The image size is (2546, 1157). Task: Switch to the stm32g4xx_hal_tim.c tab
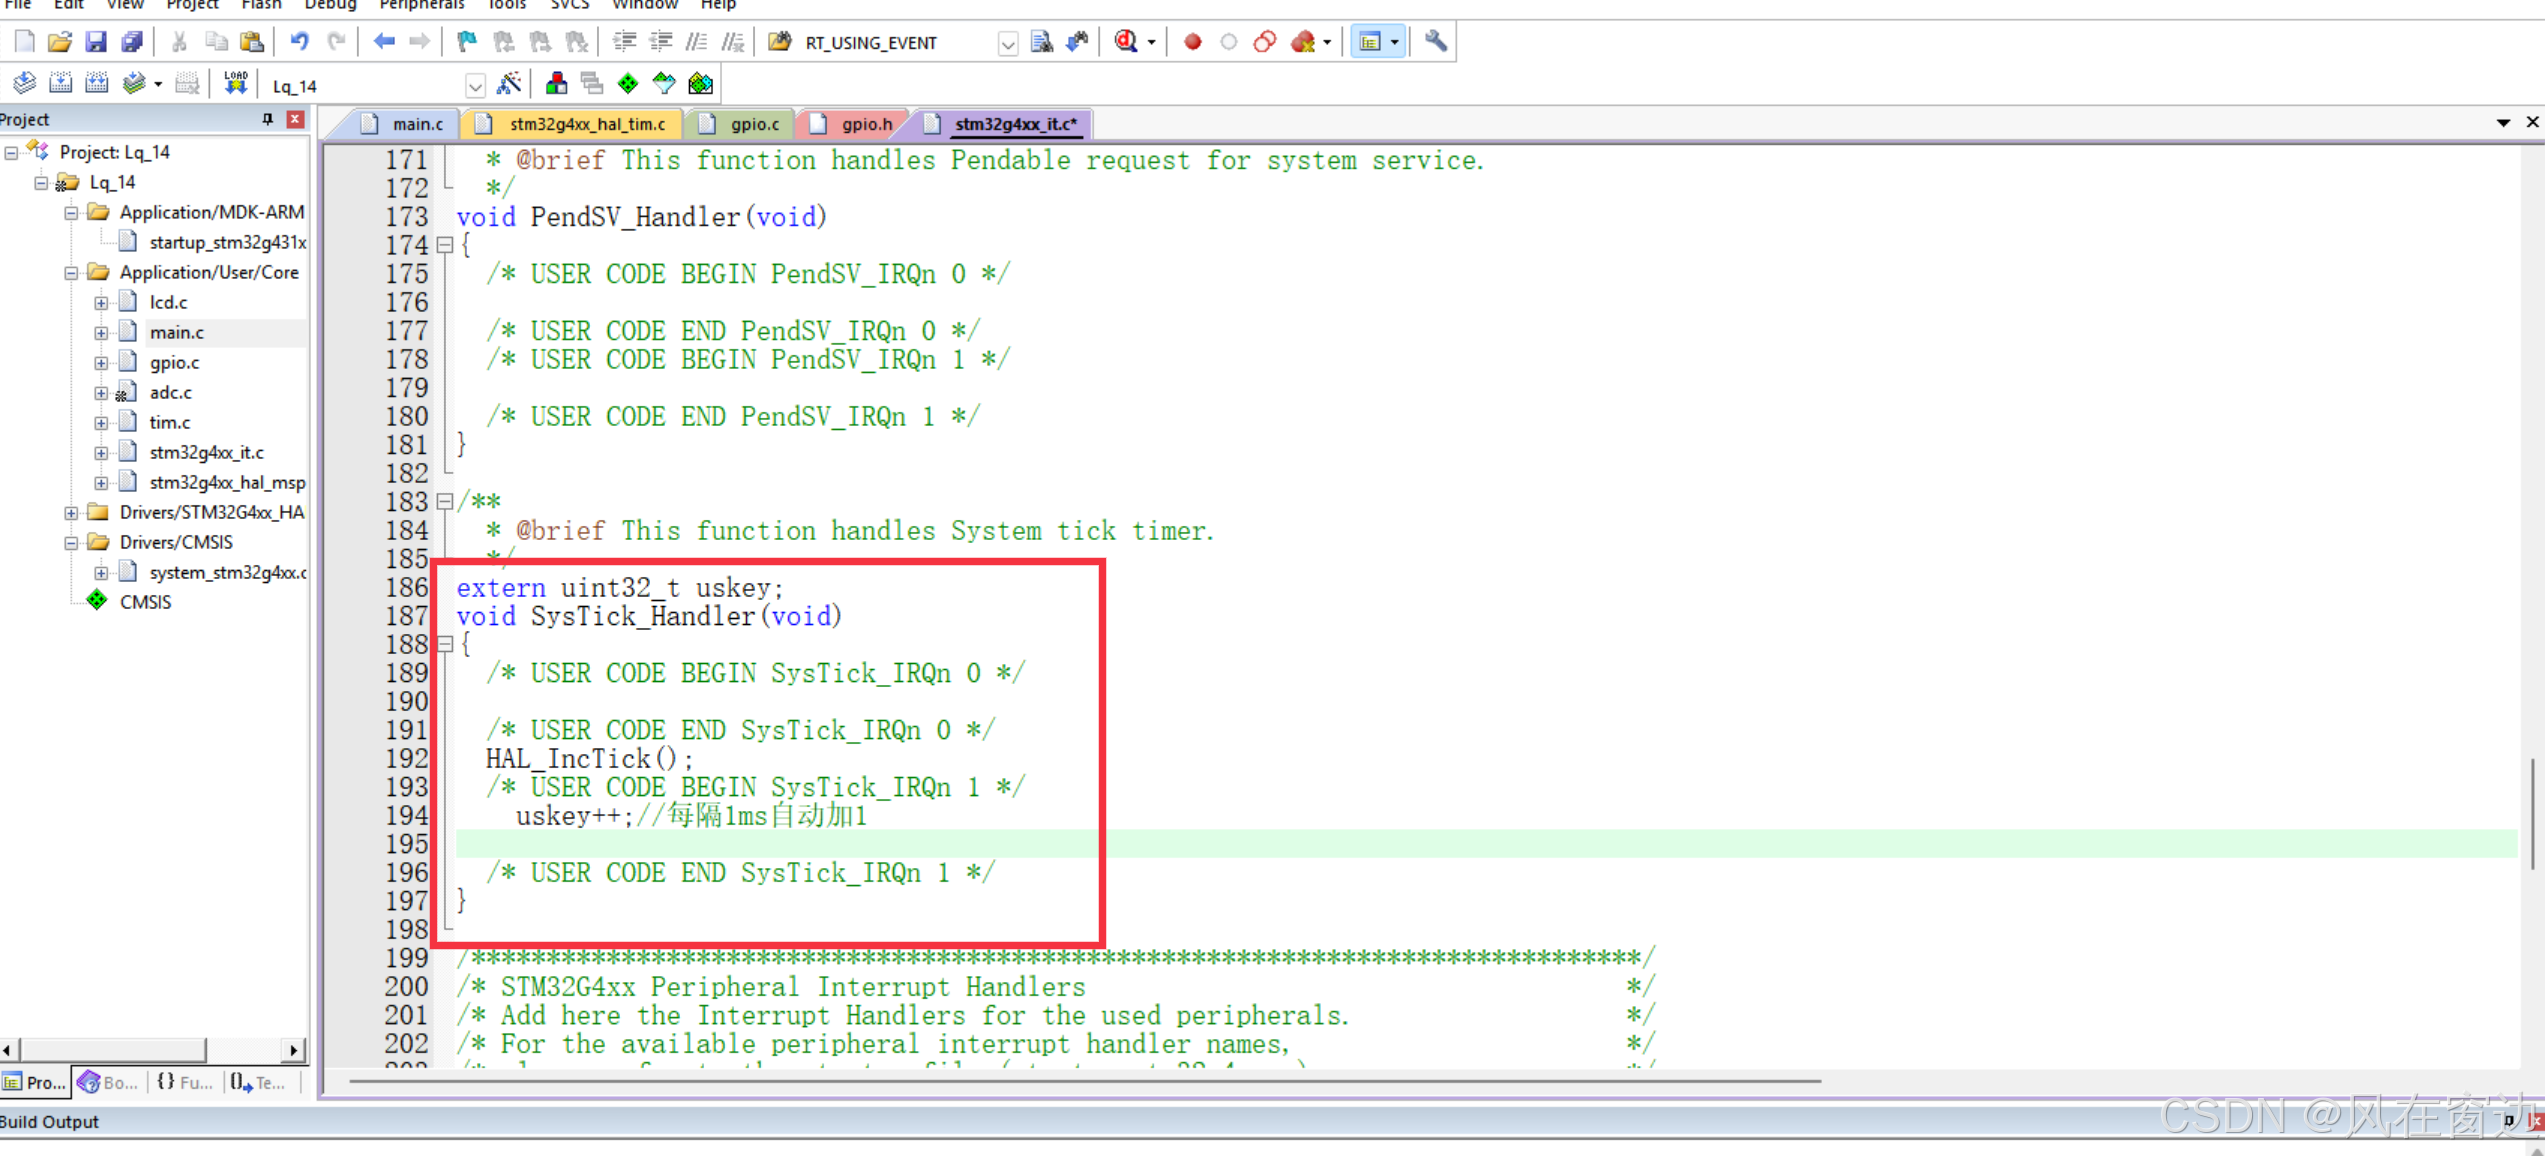[x=586, y=124]
